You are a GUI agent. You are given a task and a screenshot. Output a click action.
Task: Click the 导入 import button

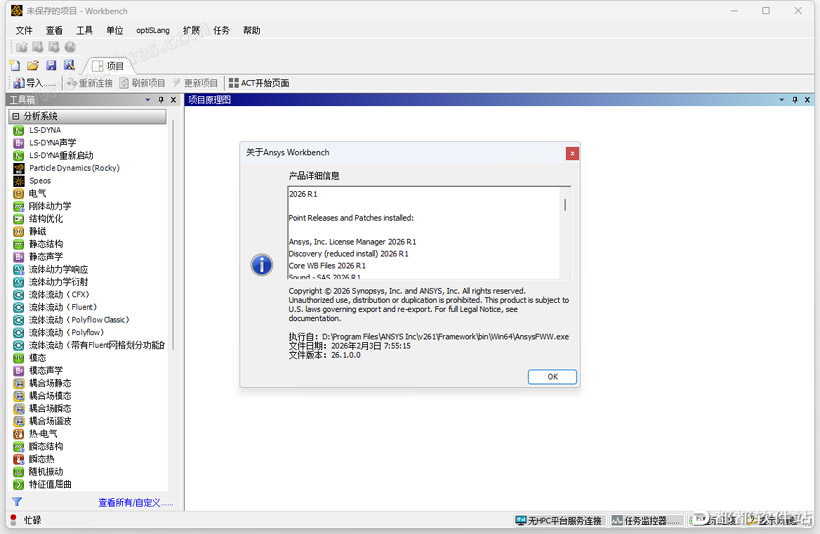[33, 83]
